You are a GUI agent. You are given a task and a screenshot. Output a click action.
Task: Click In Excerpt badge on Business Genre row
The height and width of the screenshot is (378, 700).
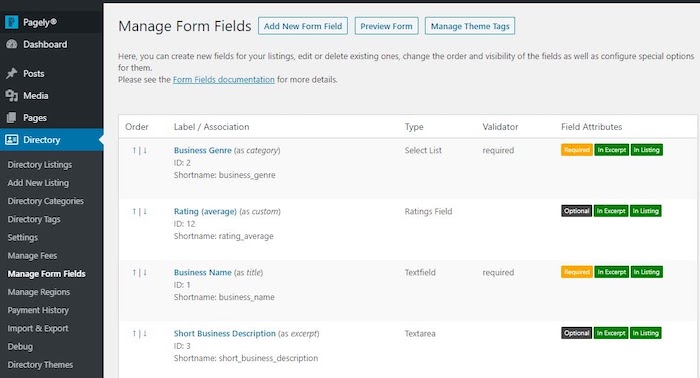(x=612, y=150)
